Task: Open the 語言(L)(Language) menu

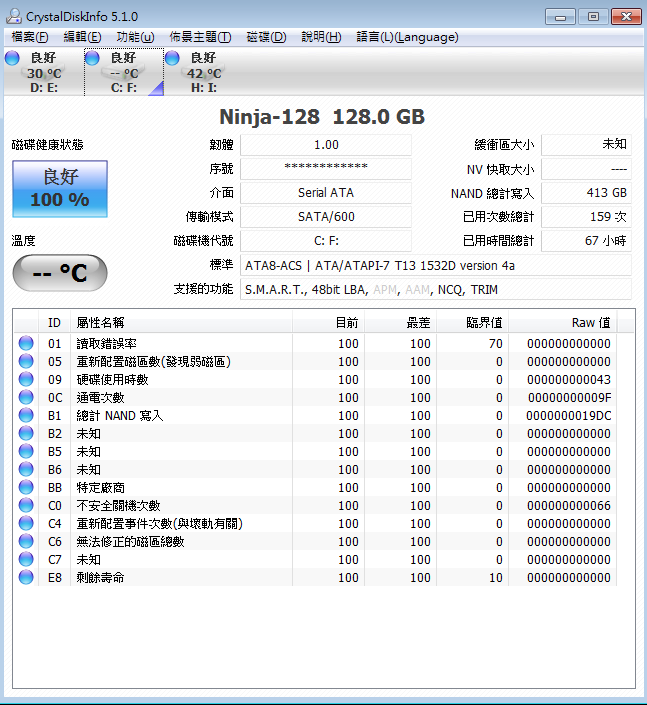Action: click(407, 37)
